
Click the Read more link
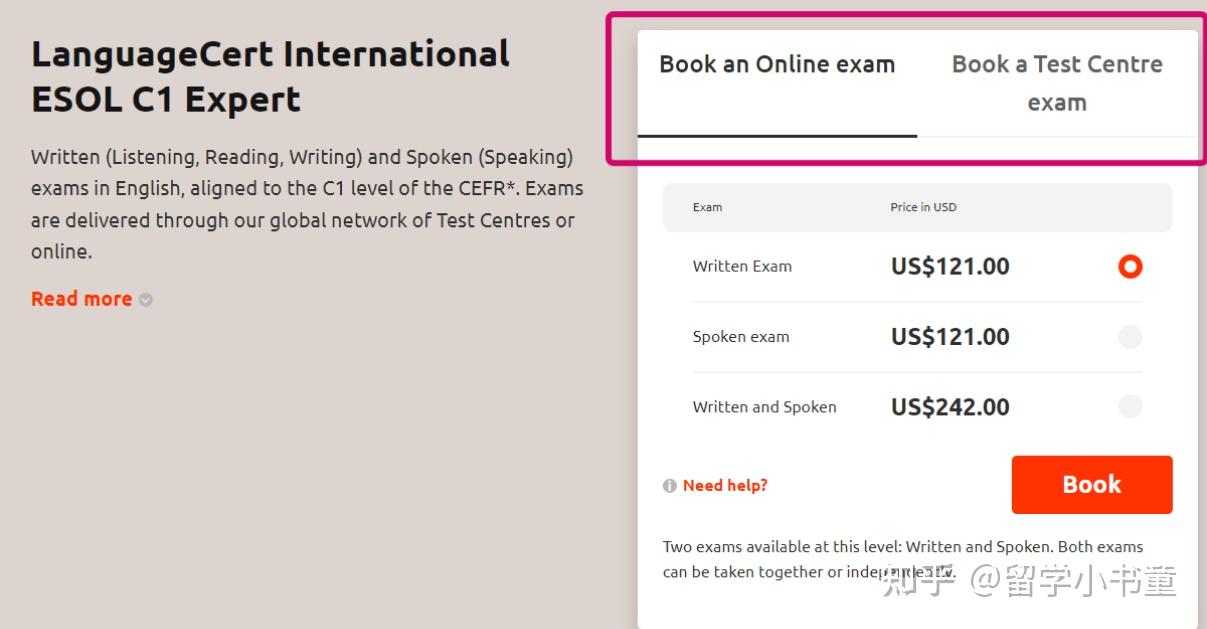pos(81,299)
